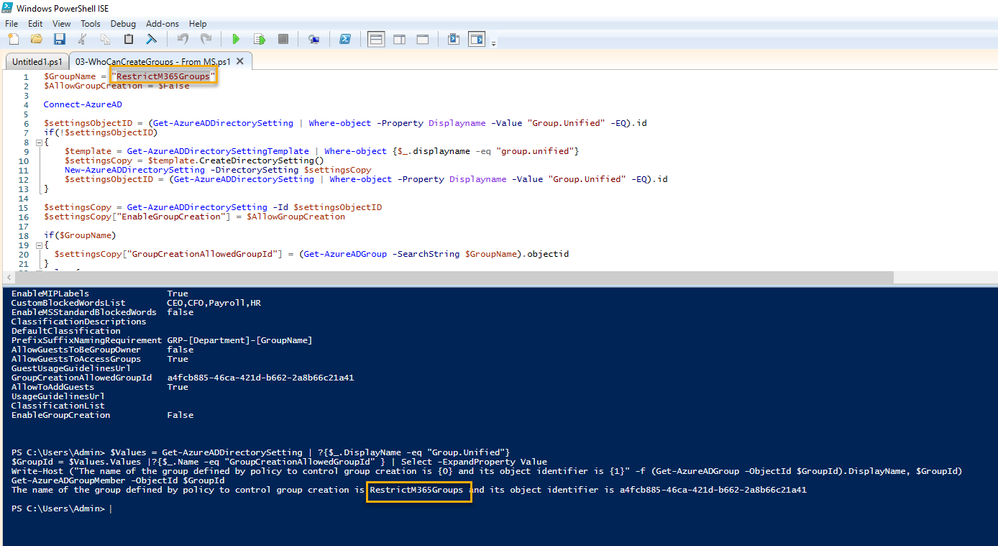Open the Debug menu
Viewport: 998px width, 546px height.
point(123,24)
